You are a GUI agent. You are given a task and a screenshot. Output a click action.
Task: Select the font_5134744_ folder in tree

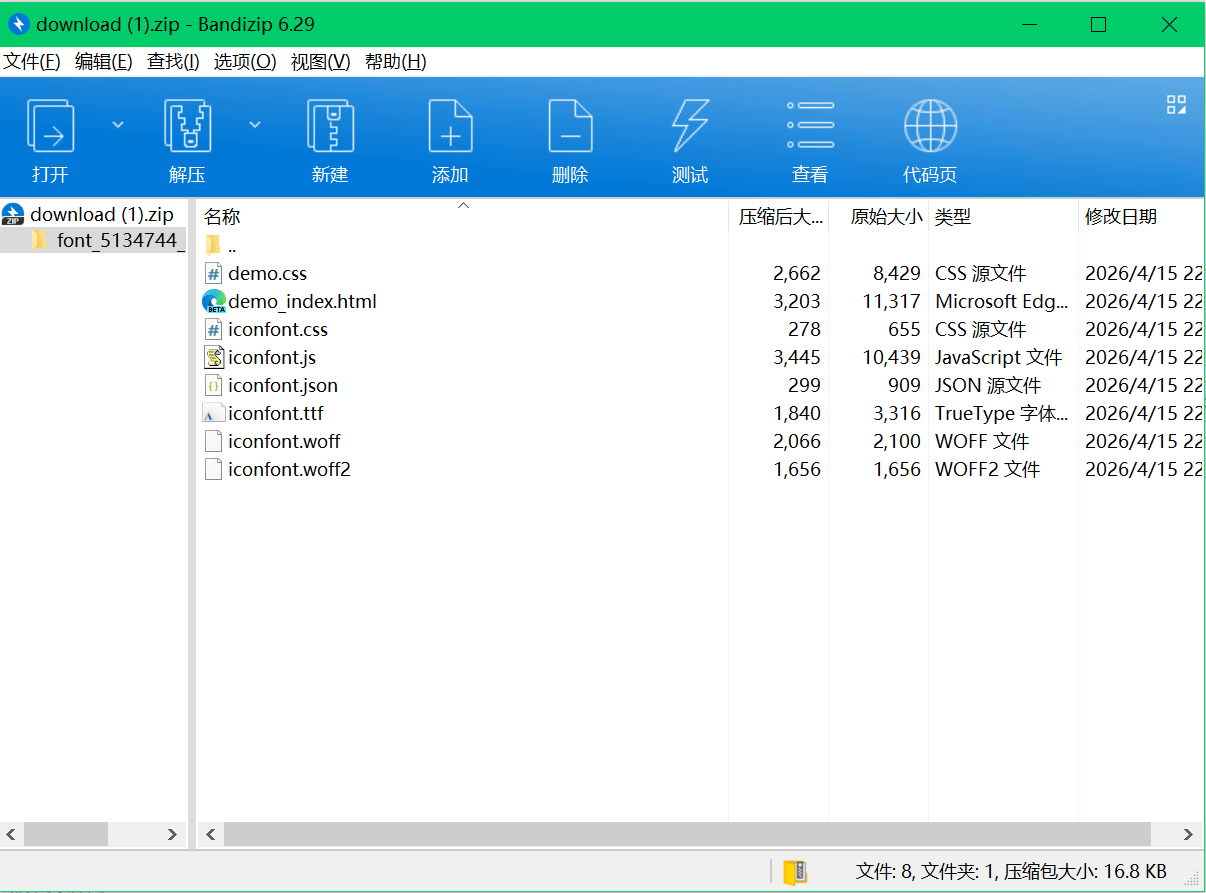[121, 240]
